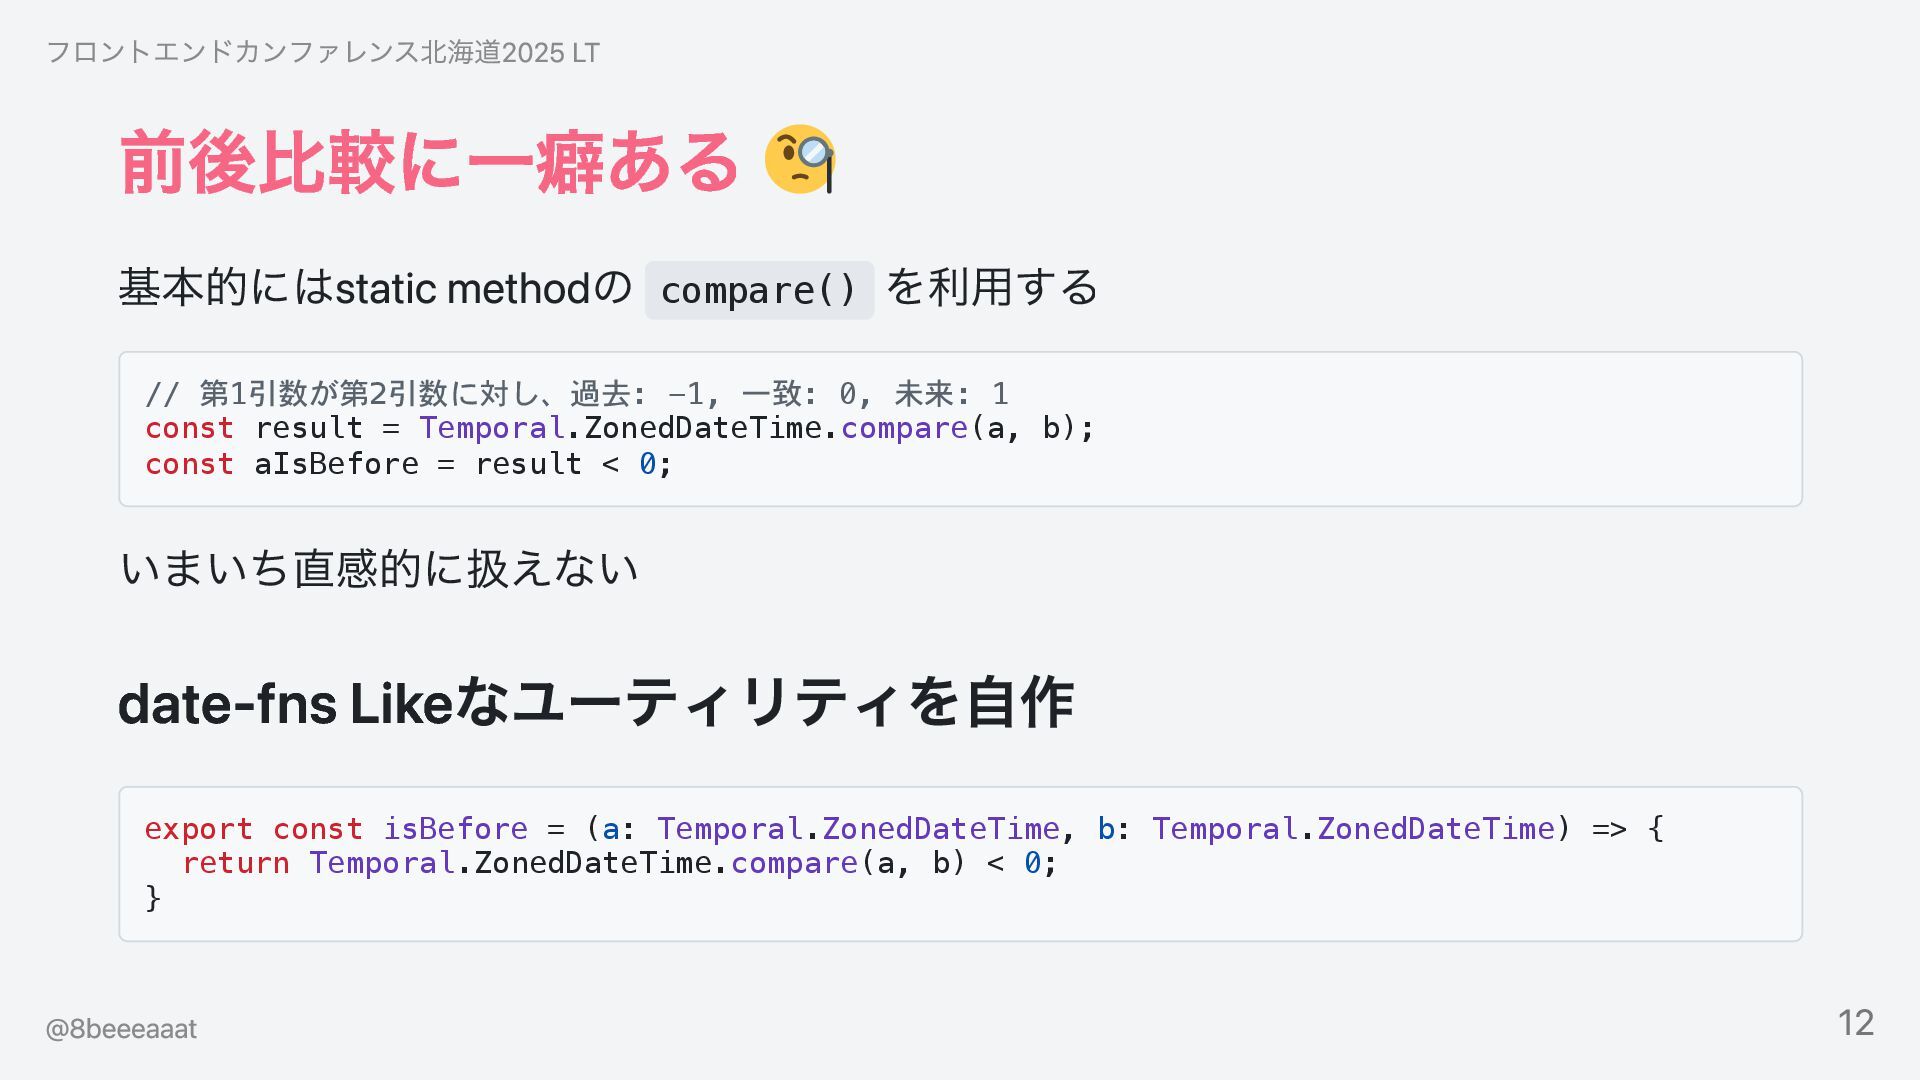1920x1080 pixels.
Task: Click the 'result' variable declaration in code
Action: point(309,428)
